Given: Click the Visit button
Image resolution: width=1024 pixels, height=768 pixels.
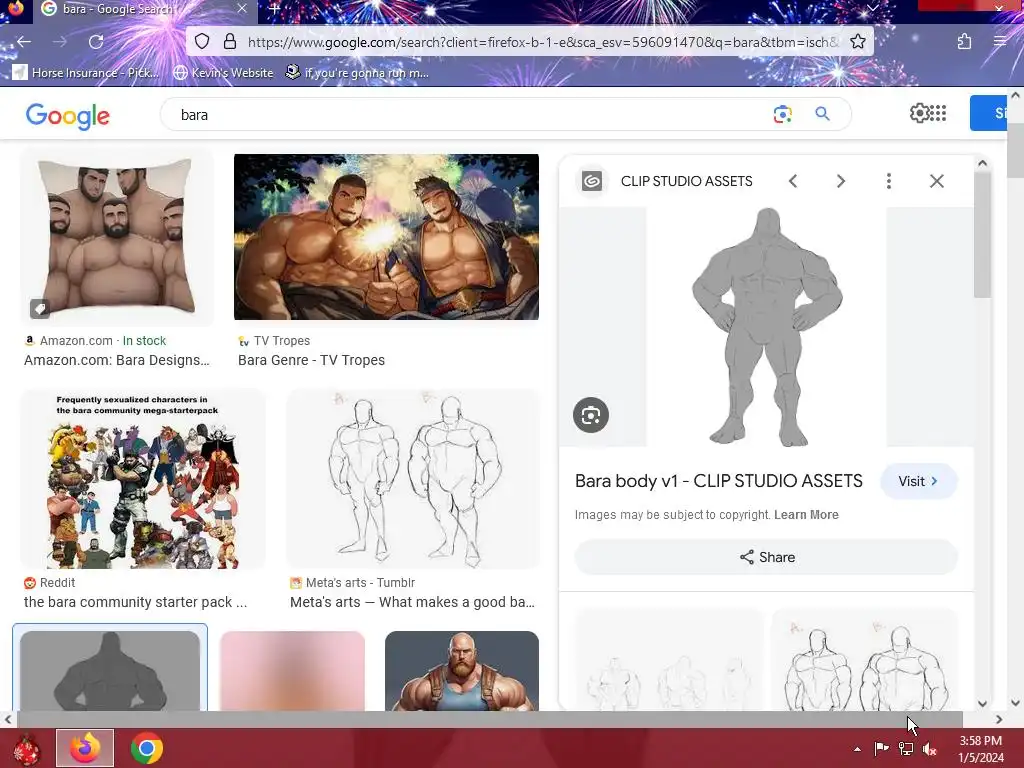Looking at the screenshot, I should click(x=919, y=481).
